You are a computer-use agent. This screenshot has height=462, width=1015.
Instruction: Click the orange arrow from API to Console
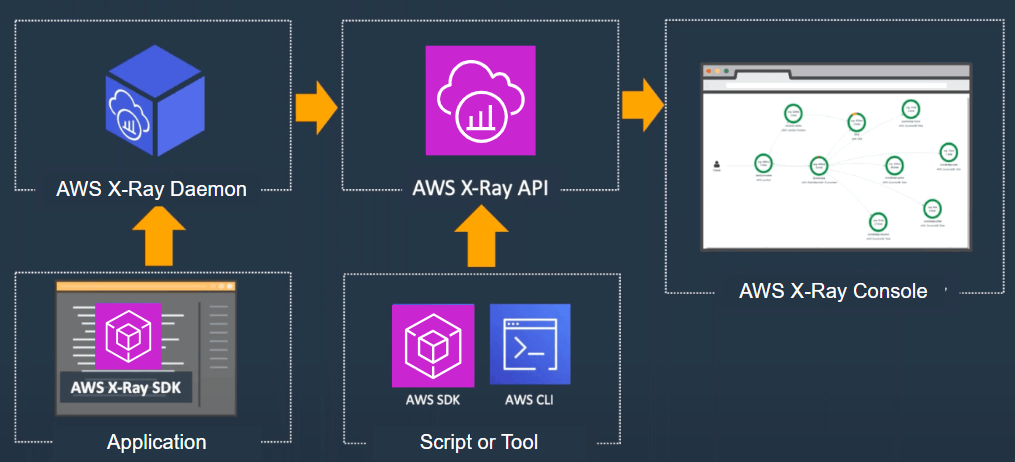click(x=642, y=104)
